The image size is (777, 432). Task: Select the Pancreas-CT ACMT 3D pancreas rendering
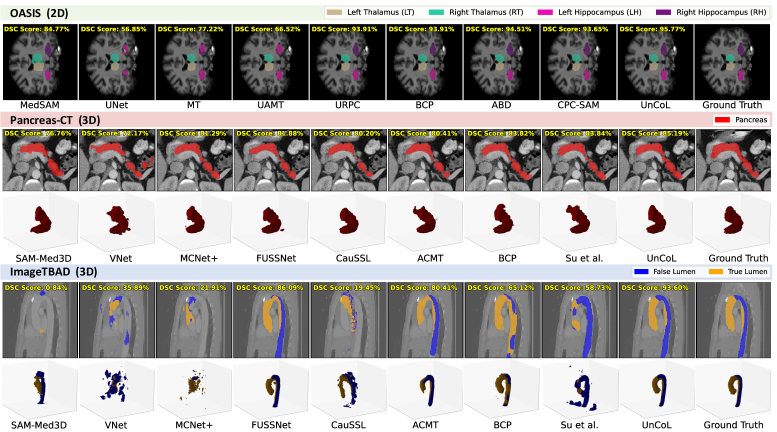[x=426, y=221]
